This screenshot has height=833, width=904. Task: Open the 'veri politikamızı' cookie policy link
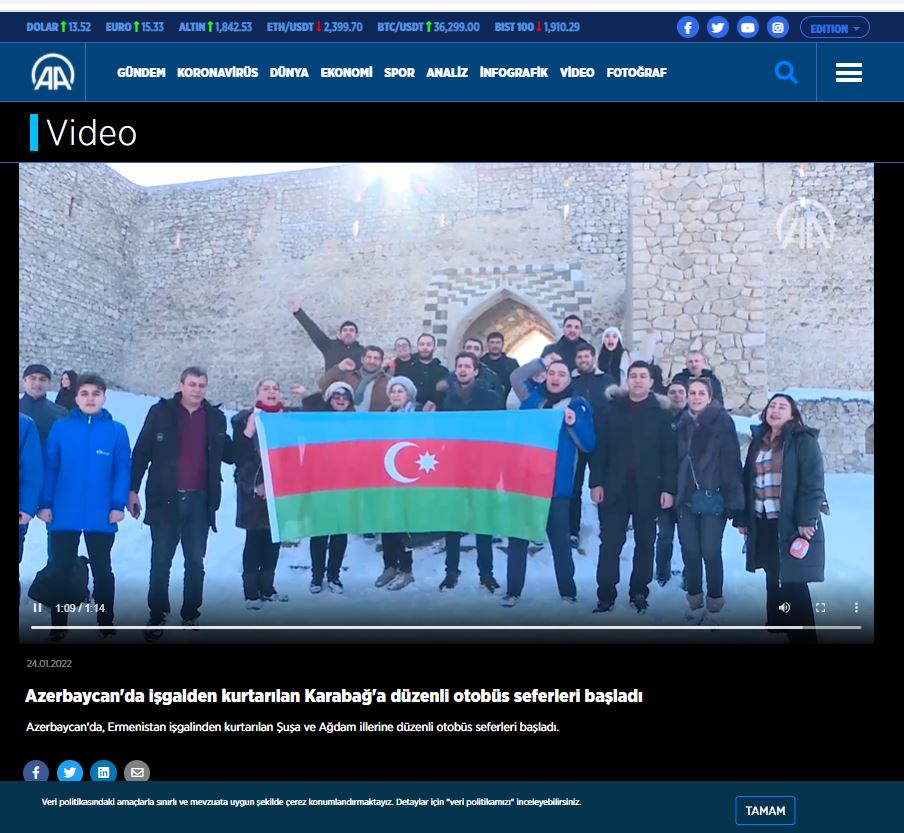point(479,802)
